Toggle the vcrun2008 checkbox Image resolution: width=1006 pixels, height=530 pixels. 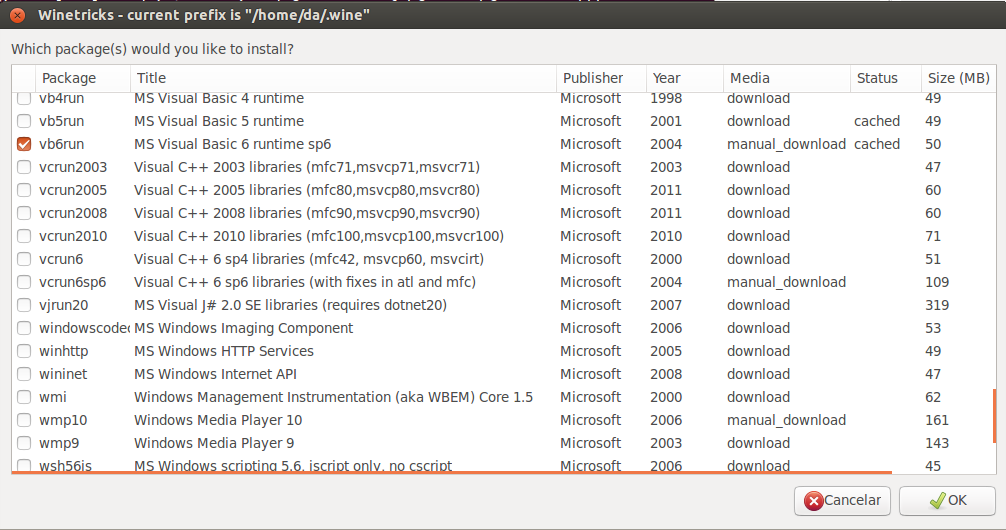point(24,213)
